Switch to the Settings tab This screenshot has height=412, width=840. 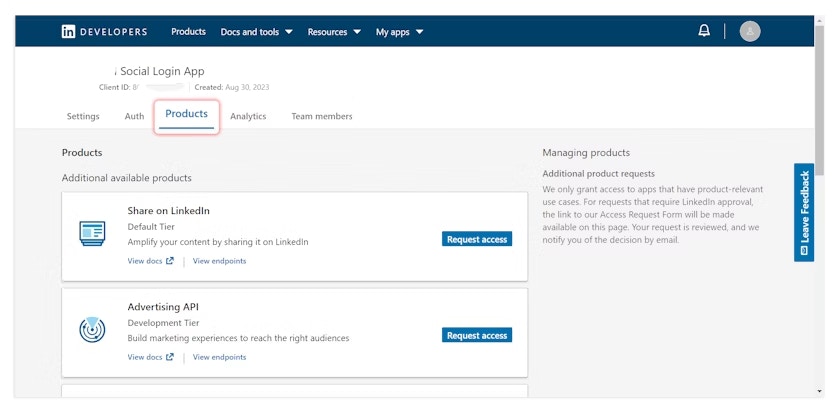point(83,116)
